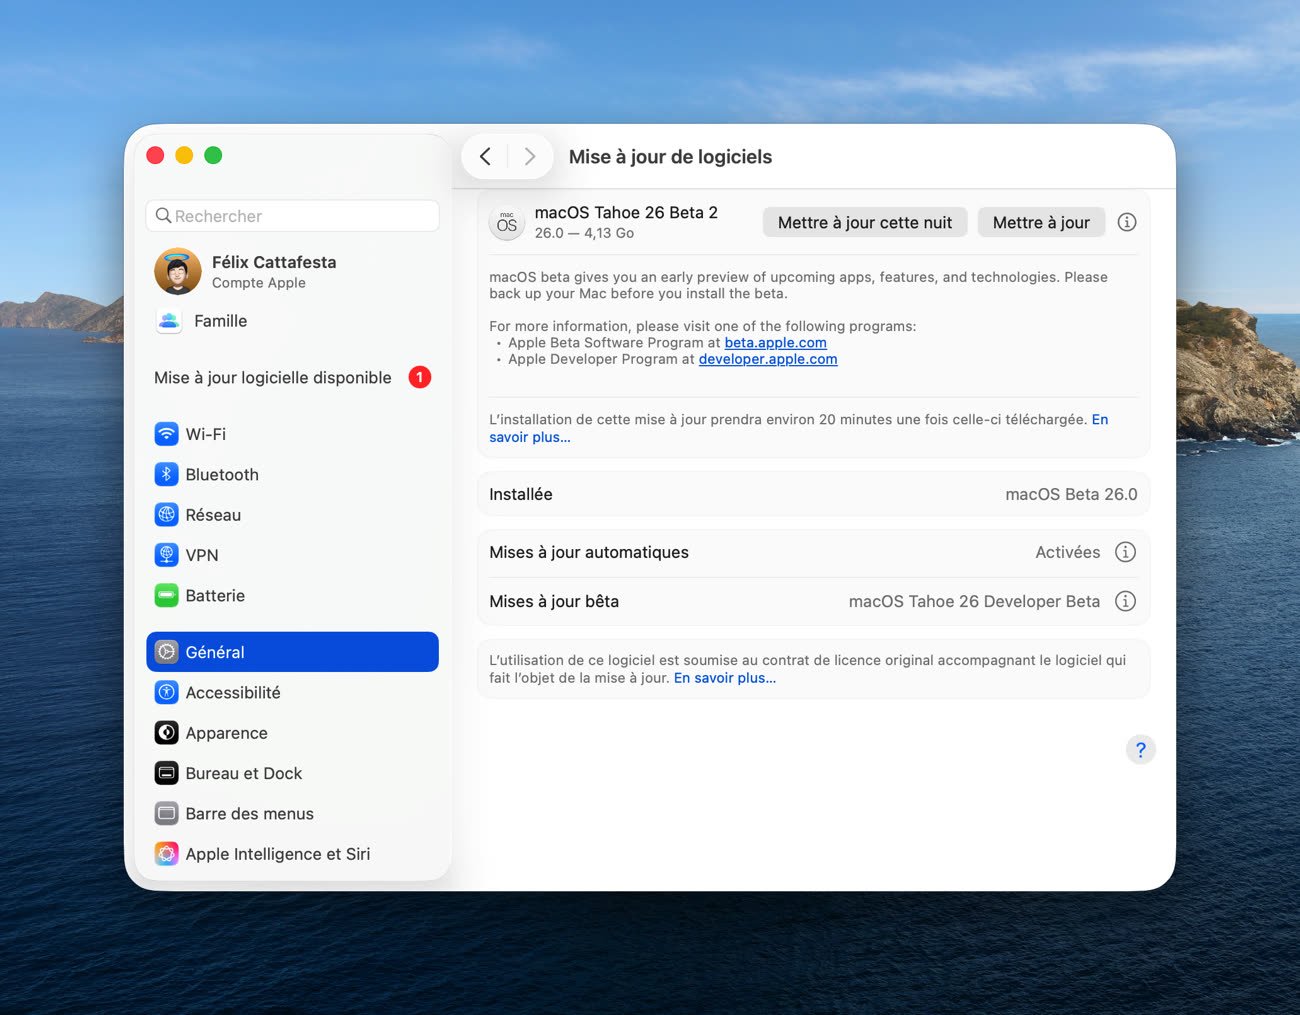Open Apple Intelligence et Siri label

[278, 854]
